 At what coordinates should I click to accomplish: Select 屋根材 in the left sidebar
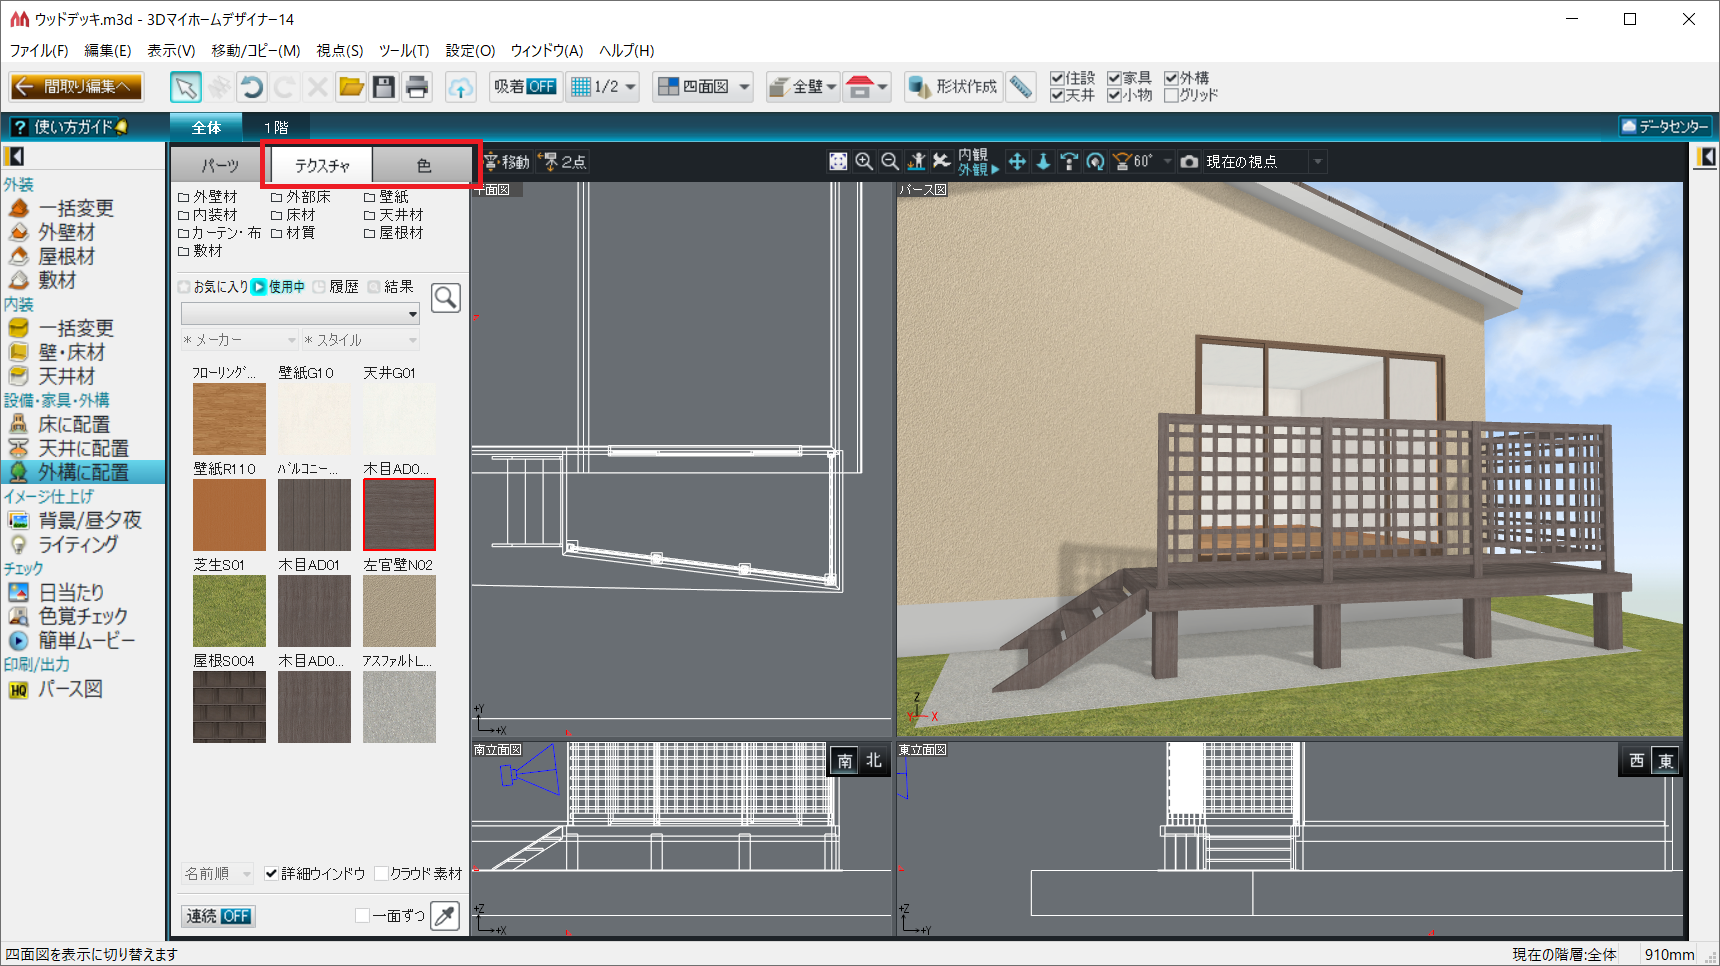click(66, 257)
